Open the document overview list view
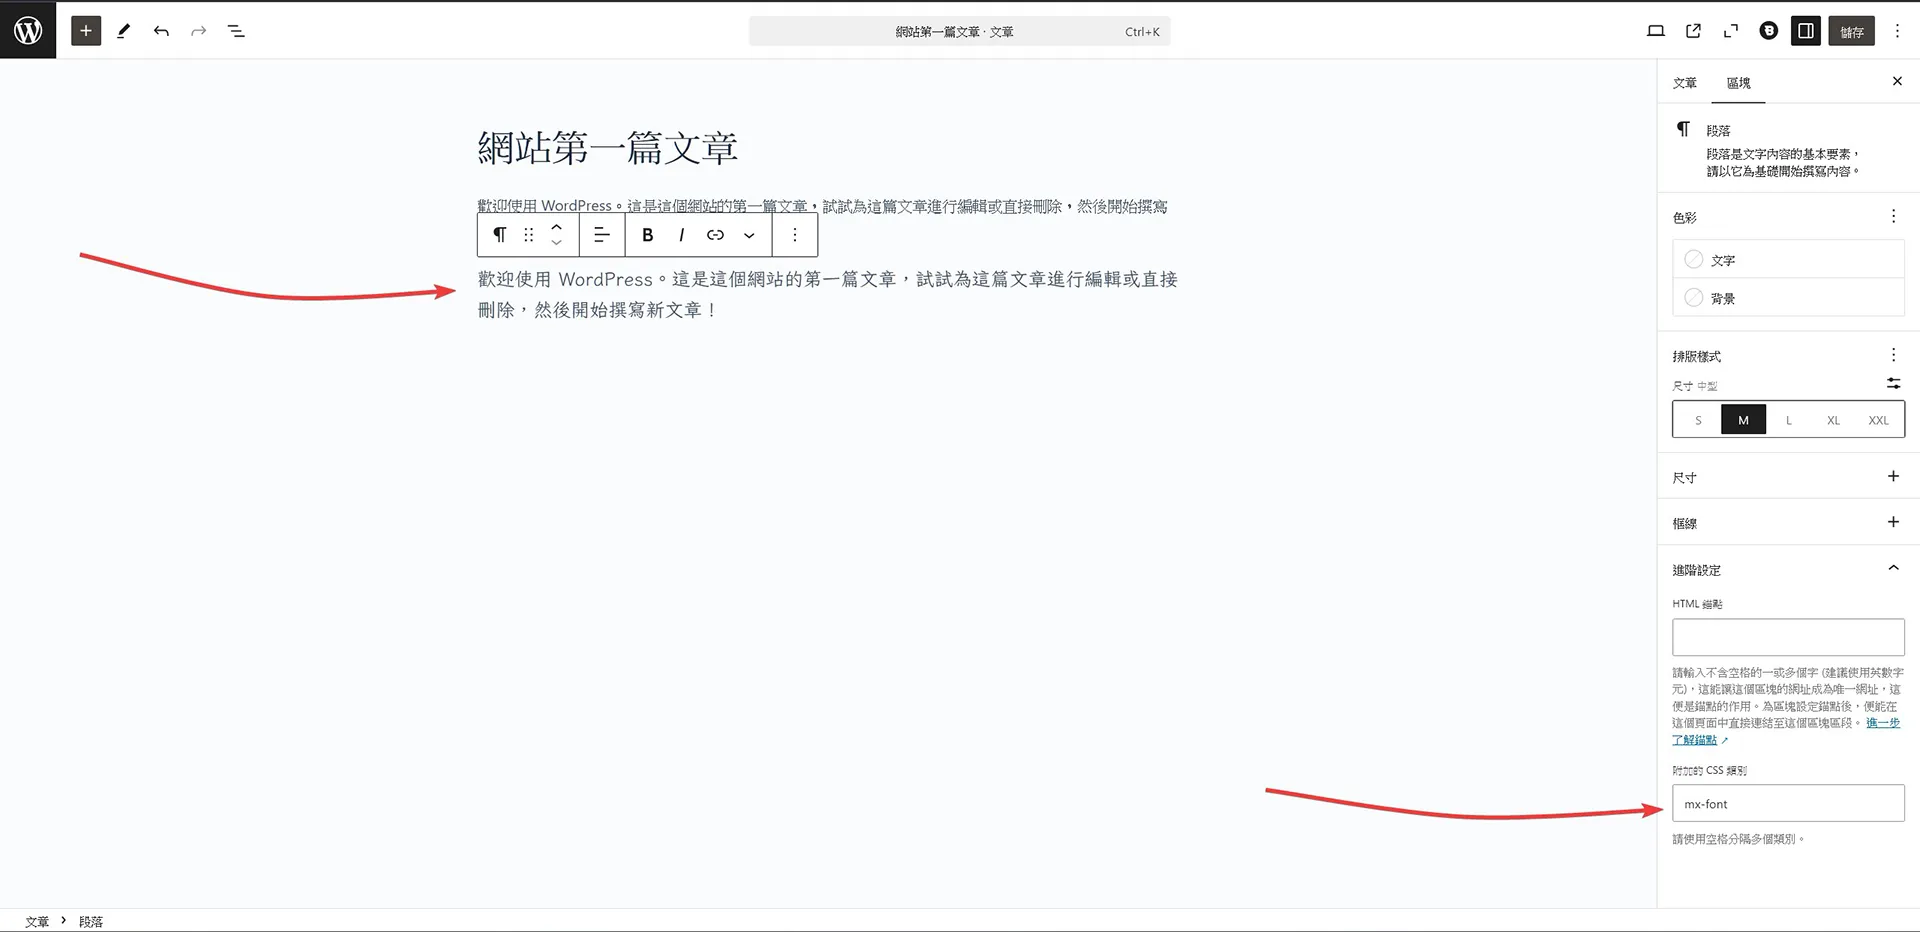The width and height of the screenshot is (1920, 932). pos(236,31)
